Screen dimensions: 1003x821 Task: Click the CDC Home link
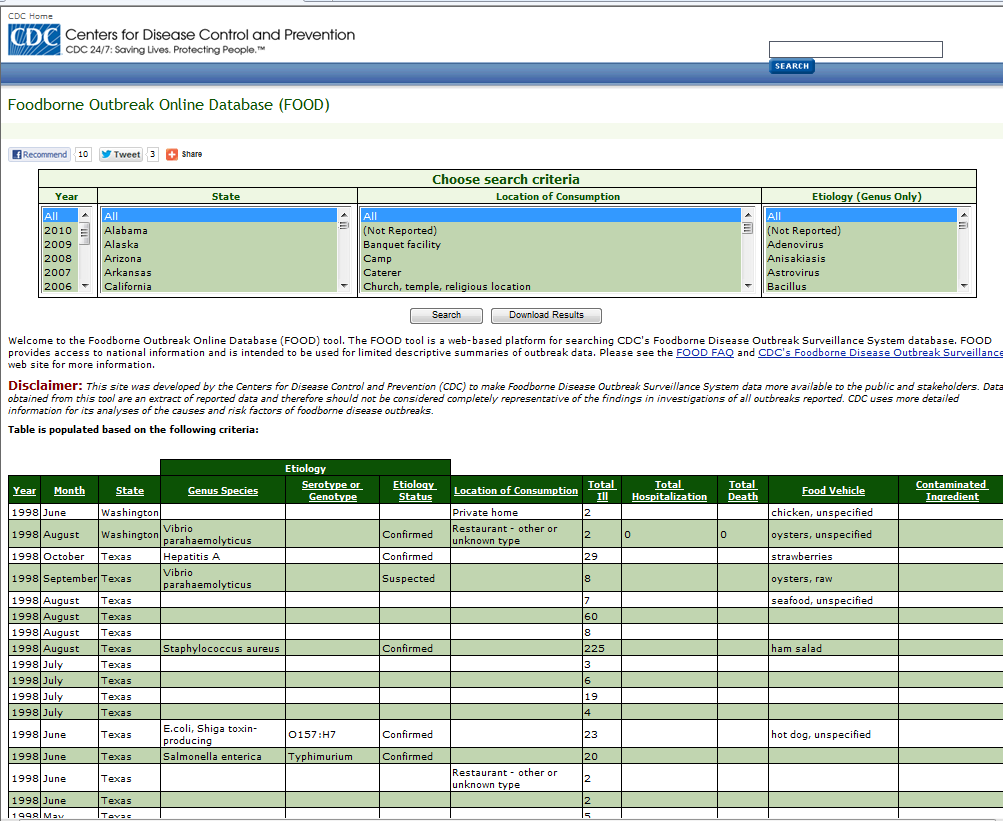pyautogui.click(x=31, y=17)
